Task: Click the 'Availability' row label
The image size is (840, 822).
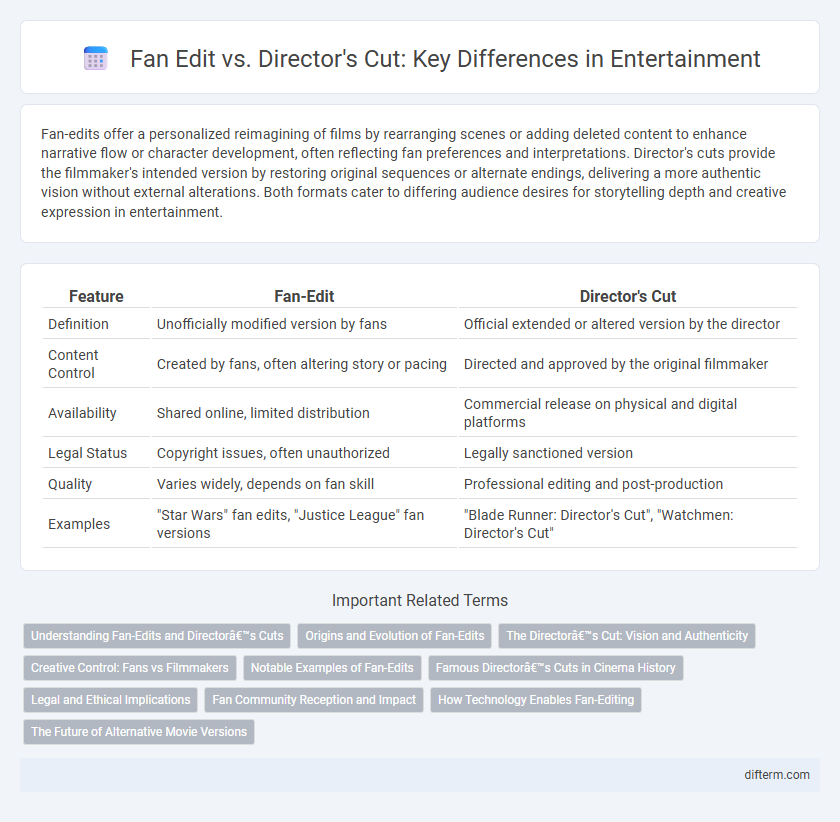Action: pyautogui.click(x=82, y=413)
